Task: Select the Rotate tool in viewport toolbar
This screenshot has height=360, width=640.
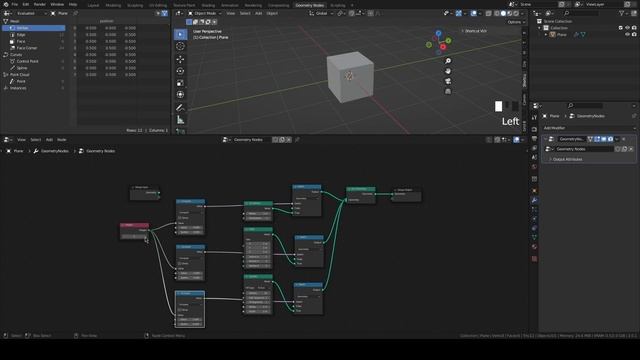Action: coord(180,71)
